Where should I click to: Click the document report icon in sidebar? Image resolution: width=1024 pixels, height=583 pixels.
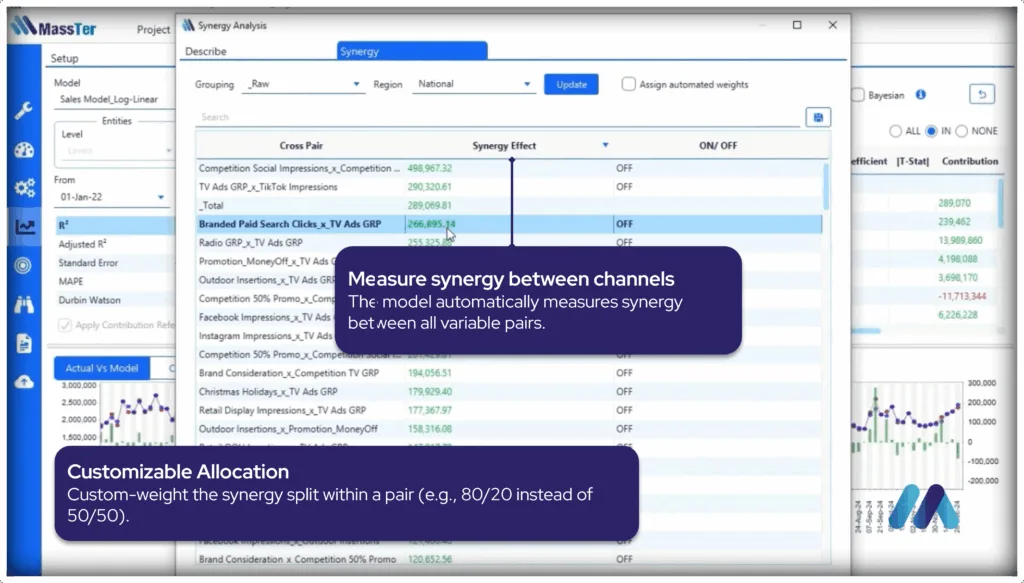(24, 343)
